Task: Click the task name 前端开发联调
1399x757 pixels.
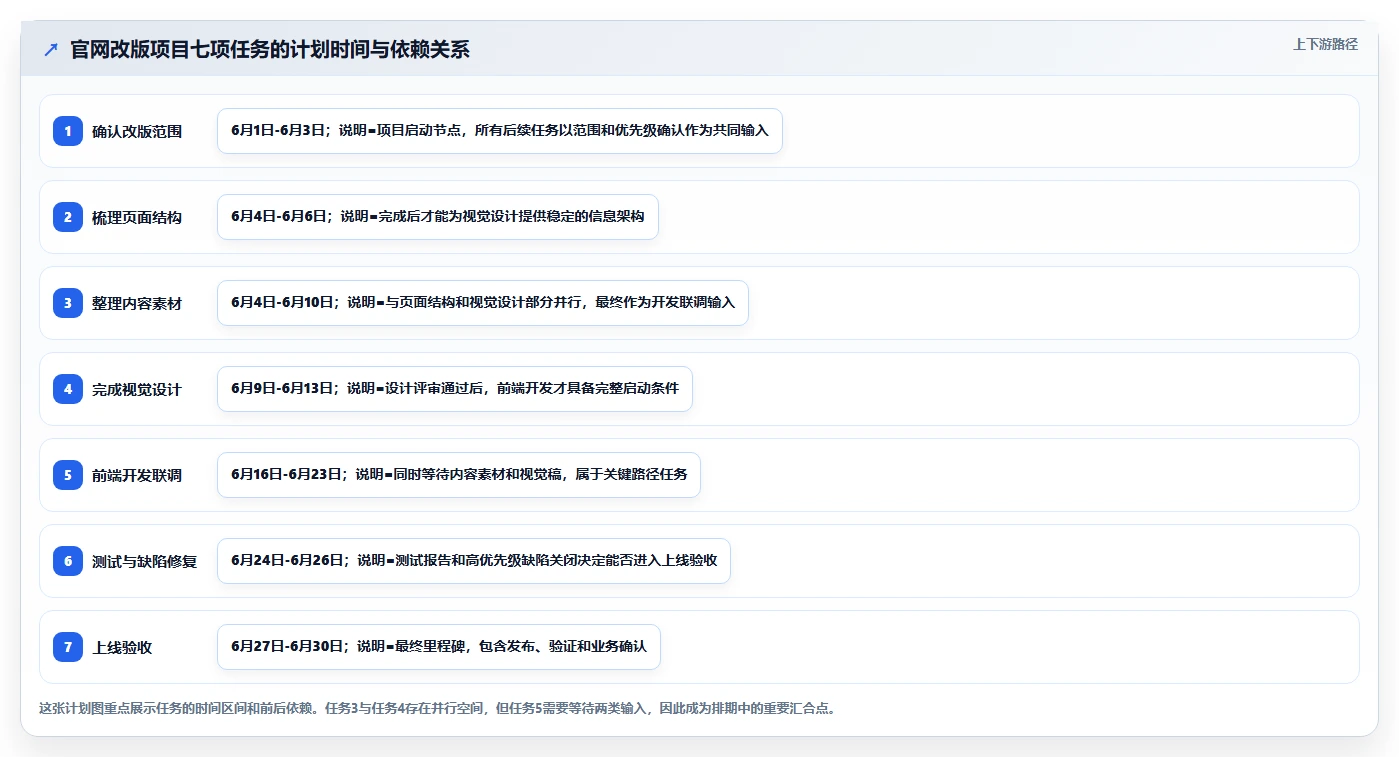Action: tap(137, 475)
